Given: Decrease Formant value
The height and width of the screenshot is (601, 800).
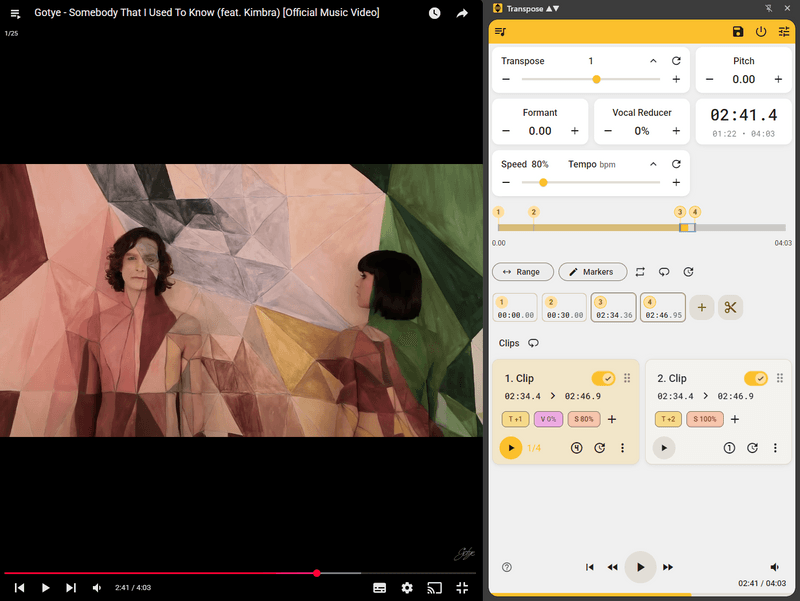Looking at the screenshot, I should point(506,131).
